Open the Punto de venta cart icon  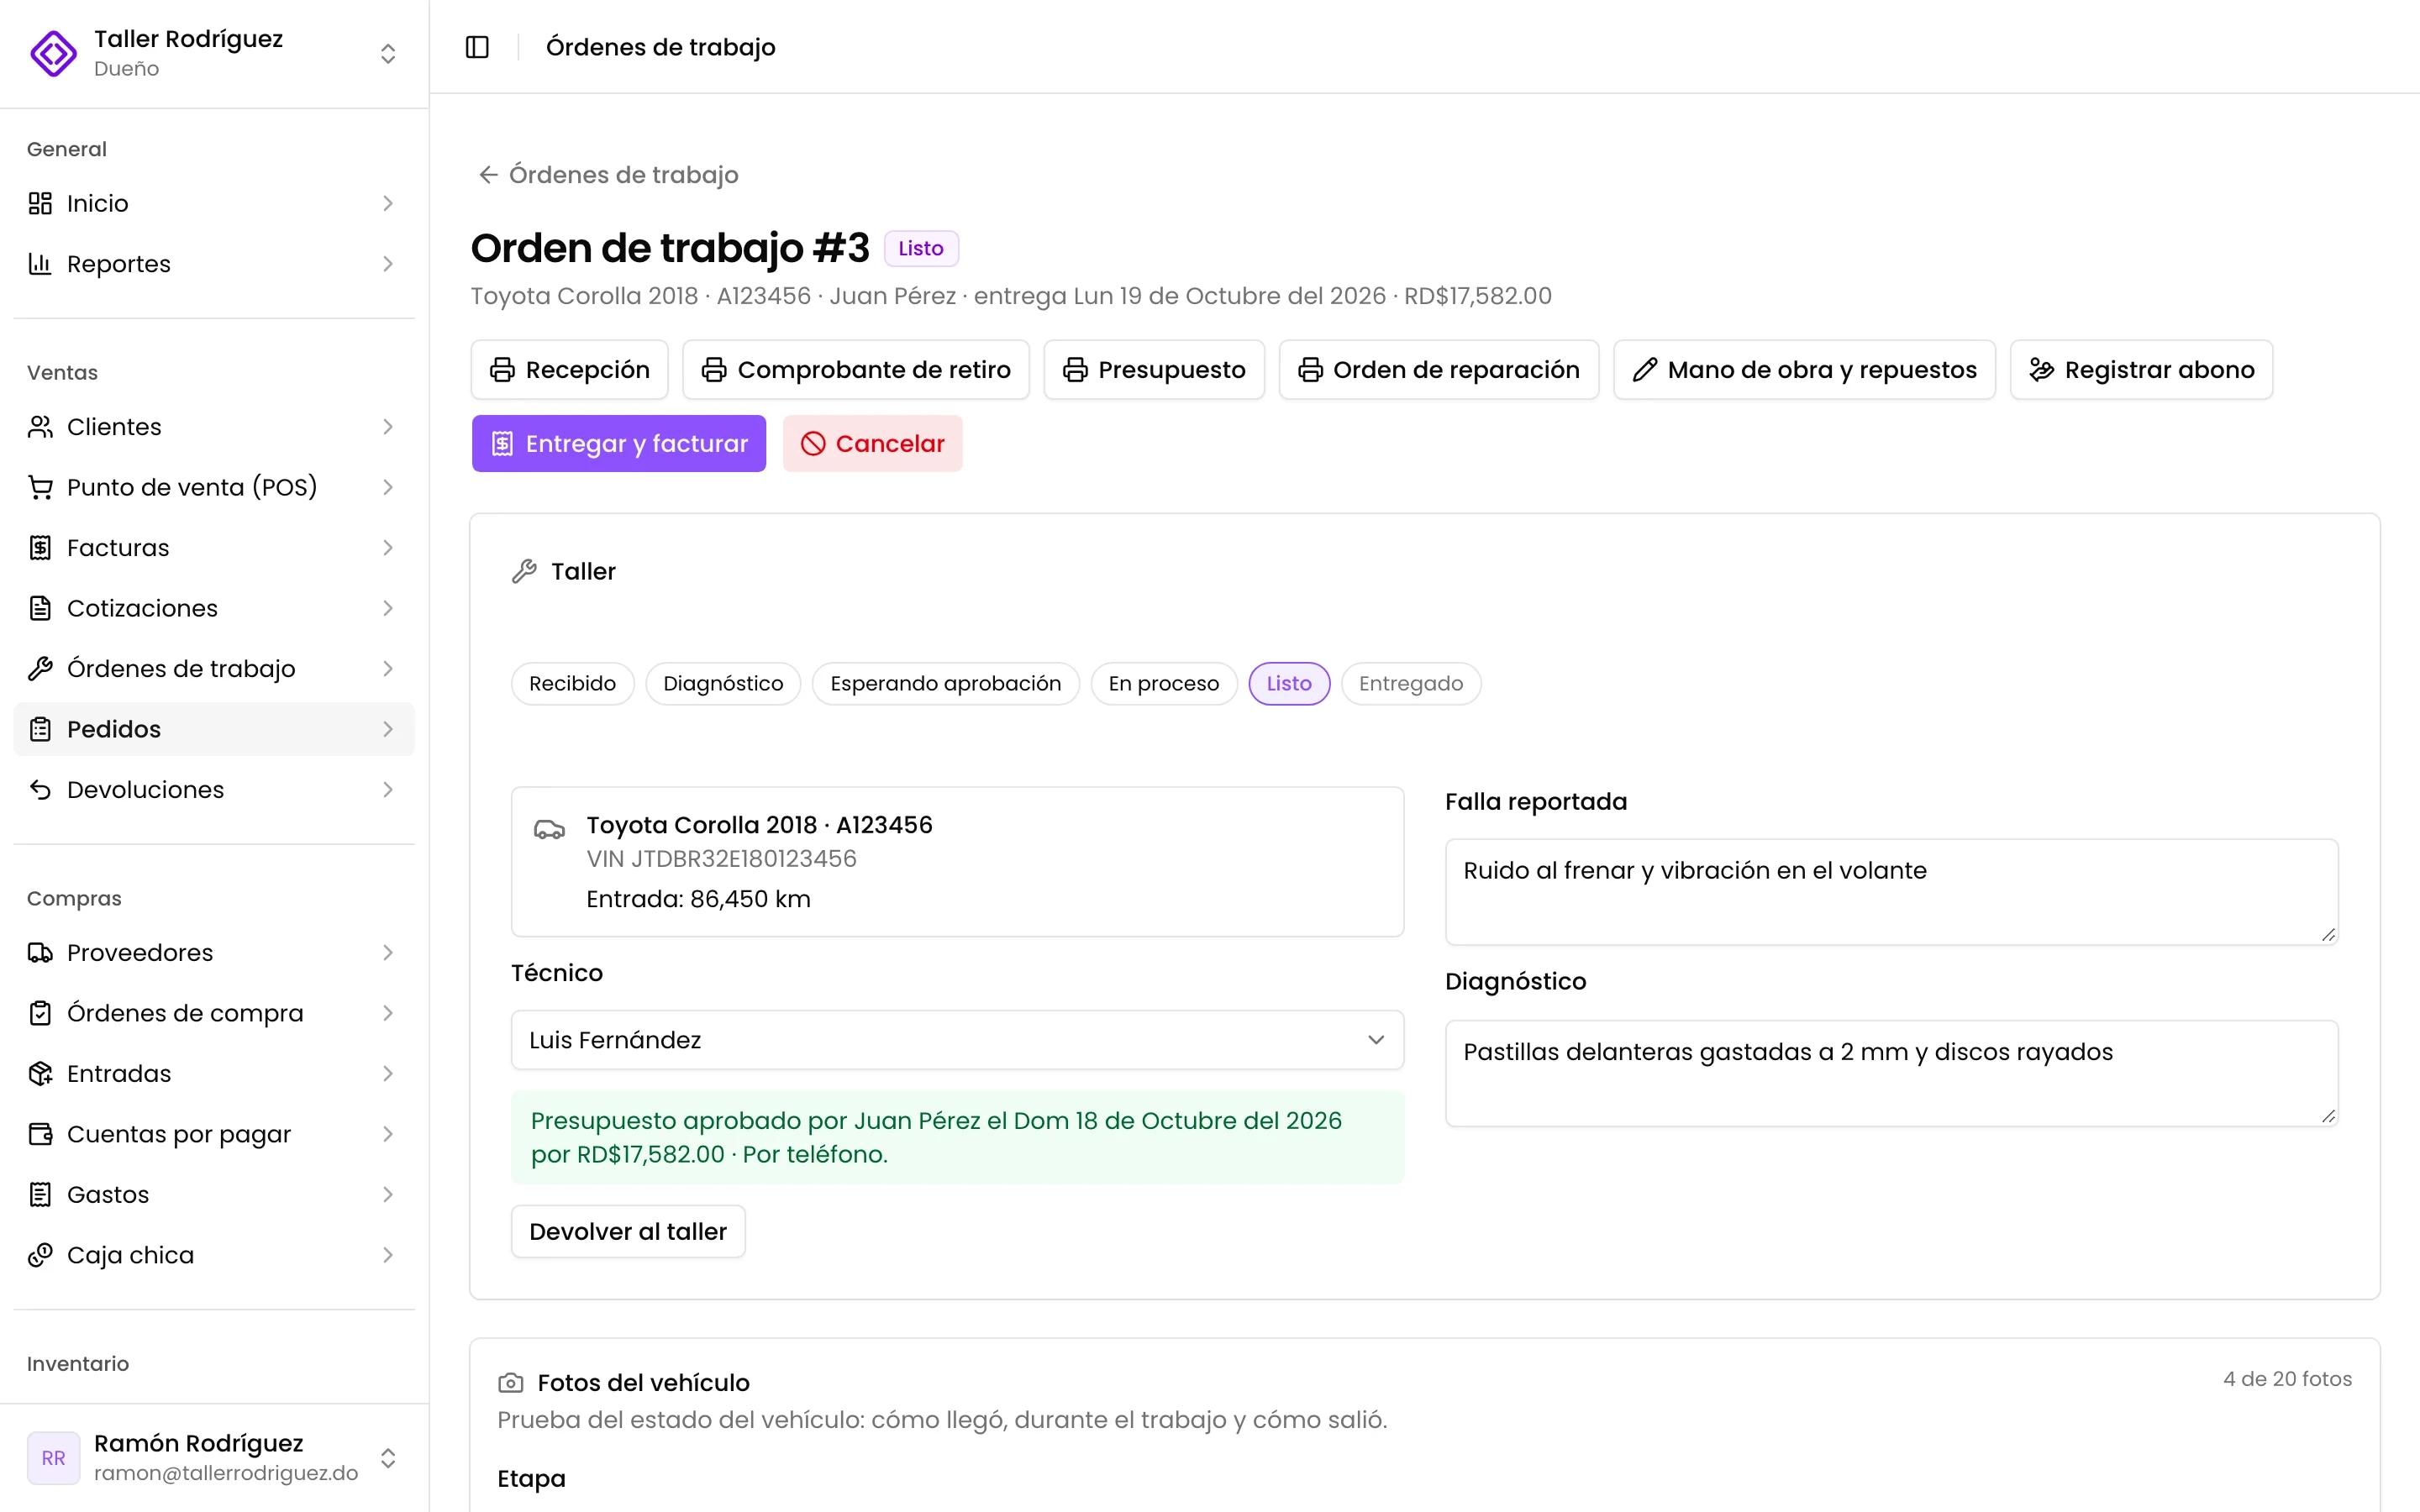click(x=40, y=487)
